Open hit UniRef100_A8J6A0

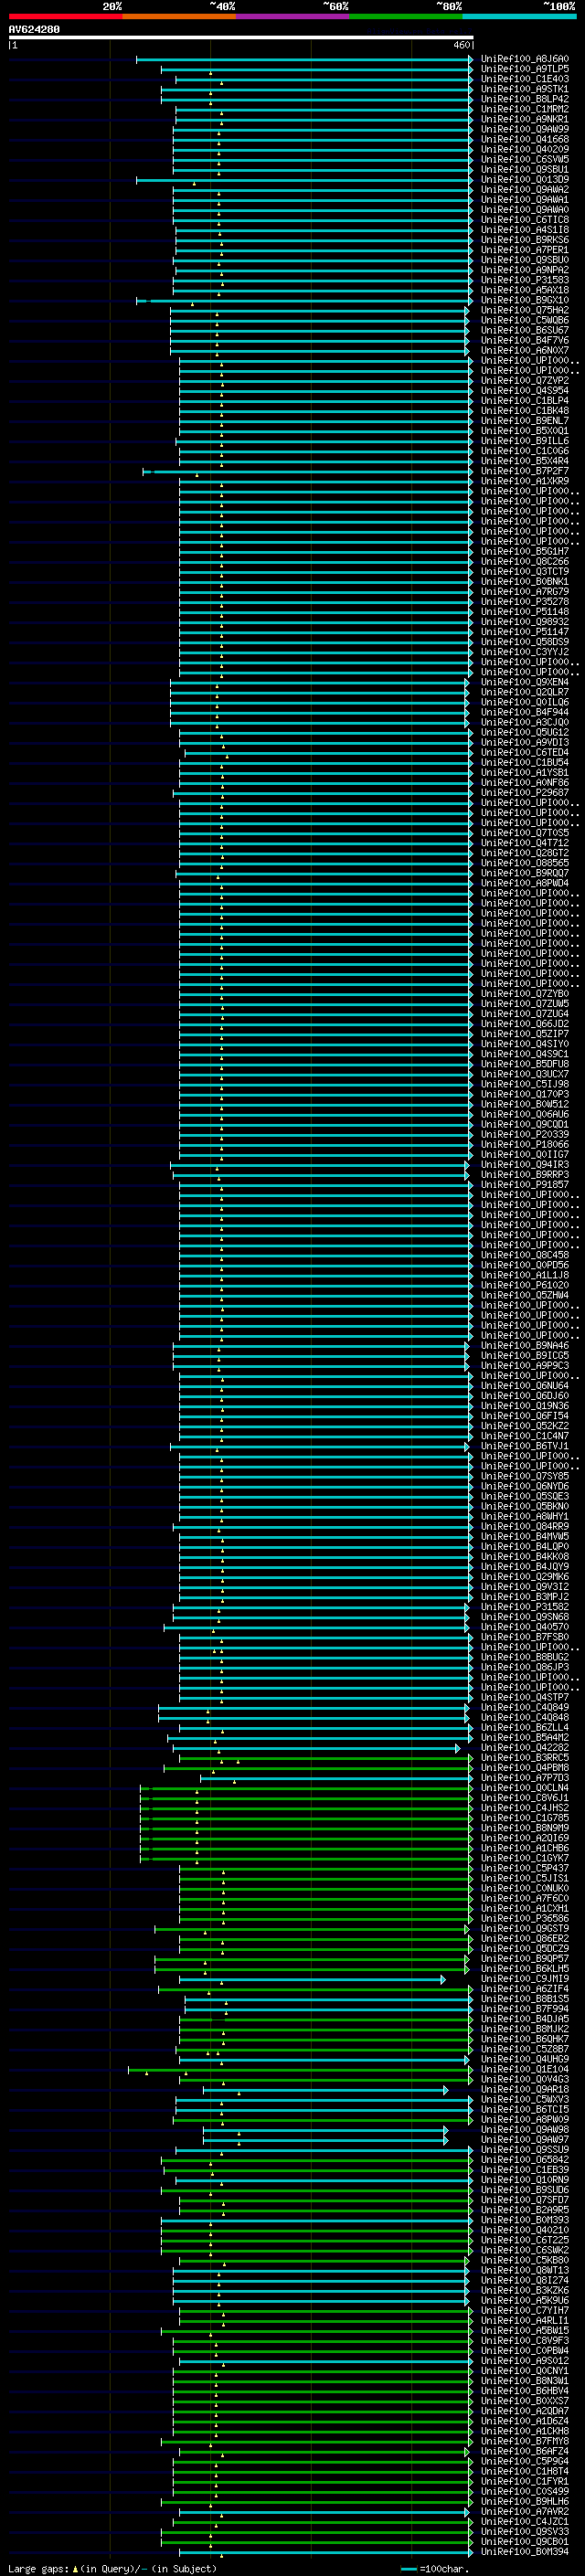525,60
